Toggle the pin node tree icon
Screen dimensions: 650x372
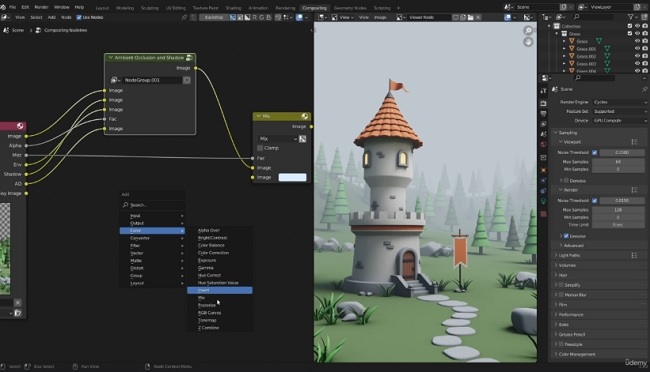click(184, 17)
